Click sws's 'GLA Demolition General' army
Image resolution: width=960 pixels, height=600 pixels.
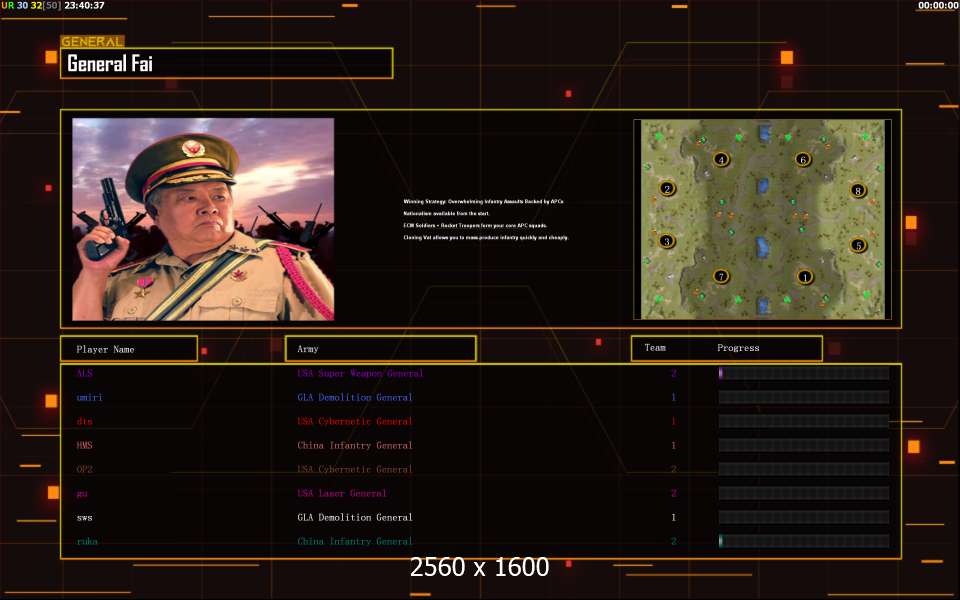[x=354, y=517]
